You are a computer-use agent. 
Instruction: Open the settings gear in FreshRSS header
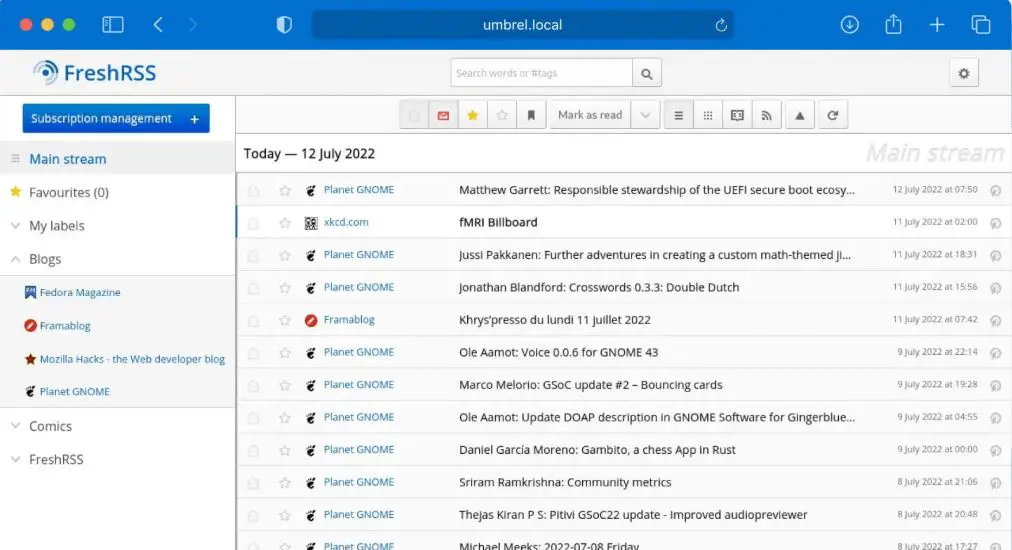963,73
